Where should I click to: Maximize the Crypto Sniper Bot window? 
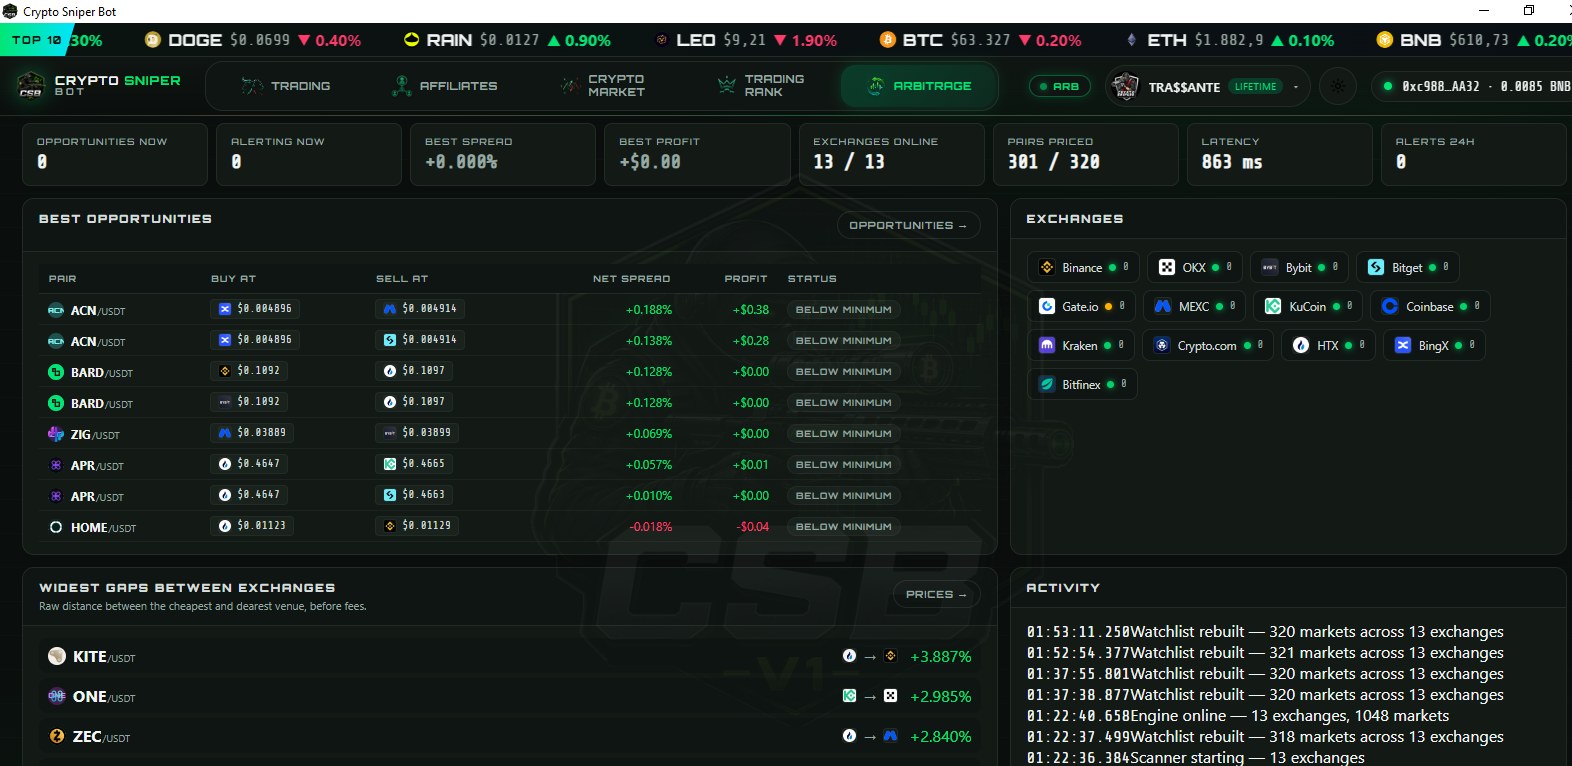pyautogui.click(x=1528, y=11)
